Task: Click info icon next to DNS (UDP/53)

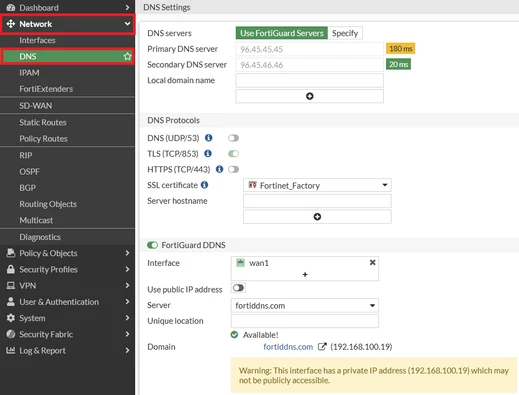Action: [x=209, y=138]
